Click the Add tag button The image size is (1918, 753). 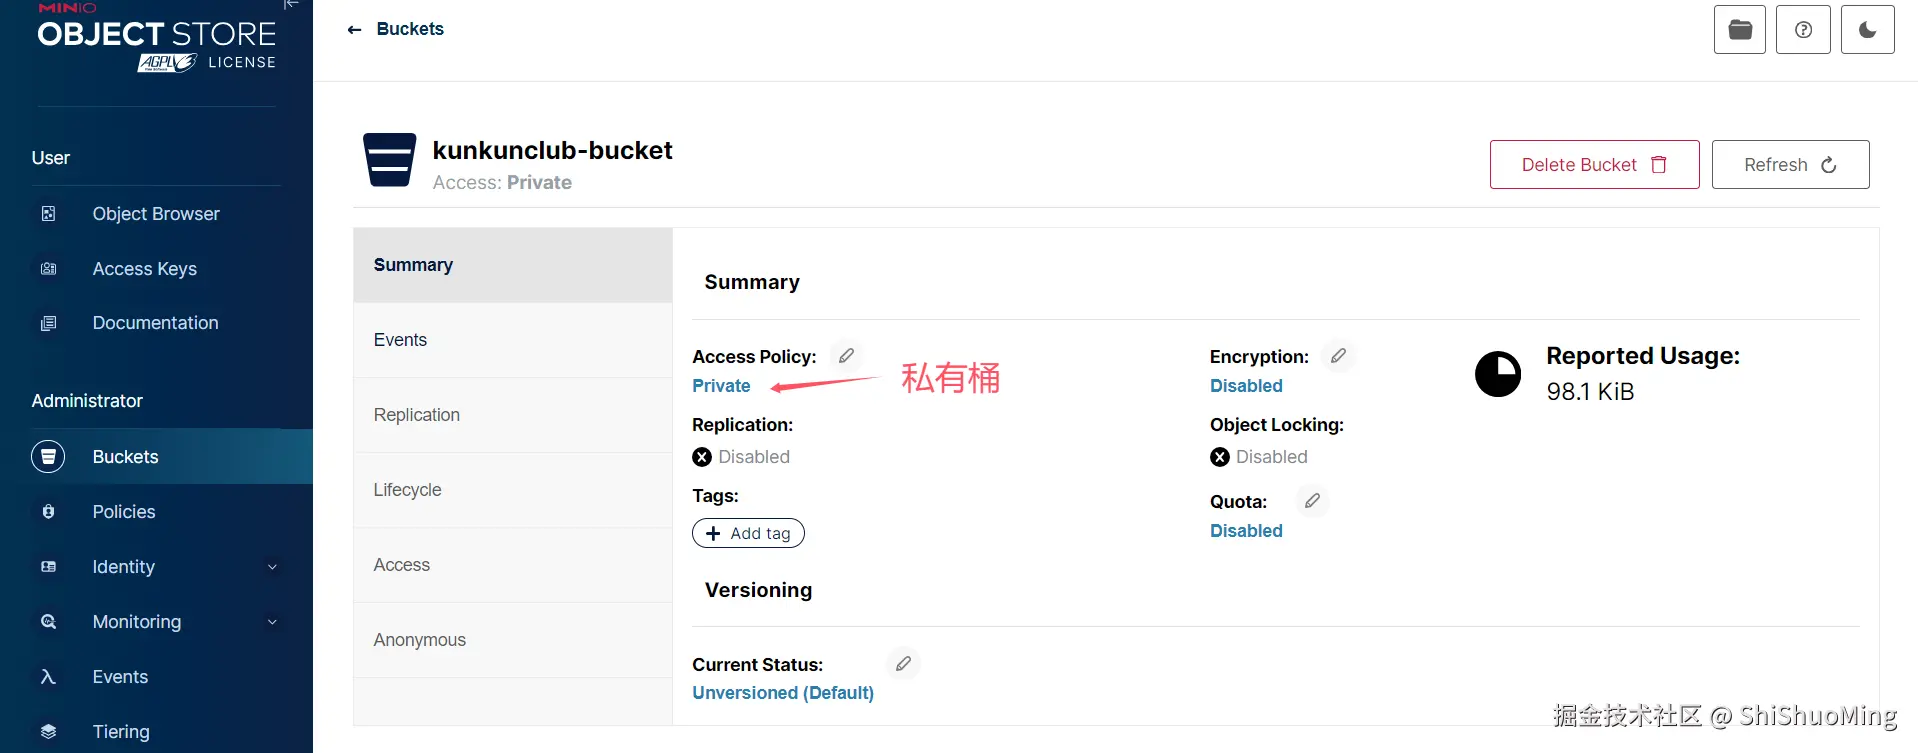pos(748,534)
